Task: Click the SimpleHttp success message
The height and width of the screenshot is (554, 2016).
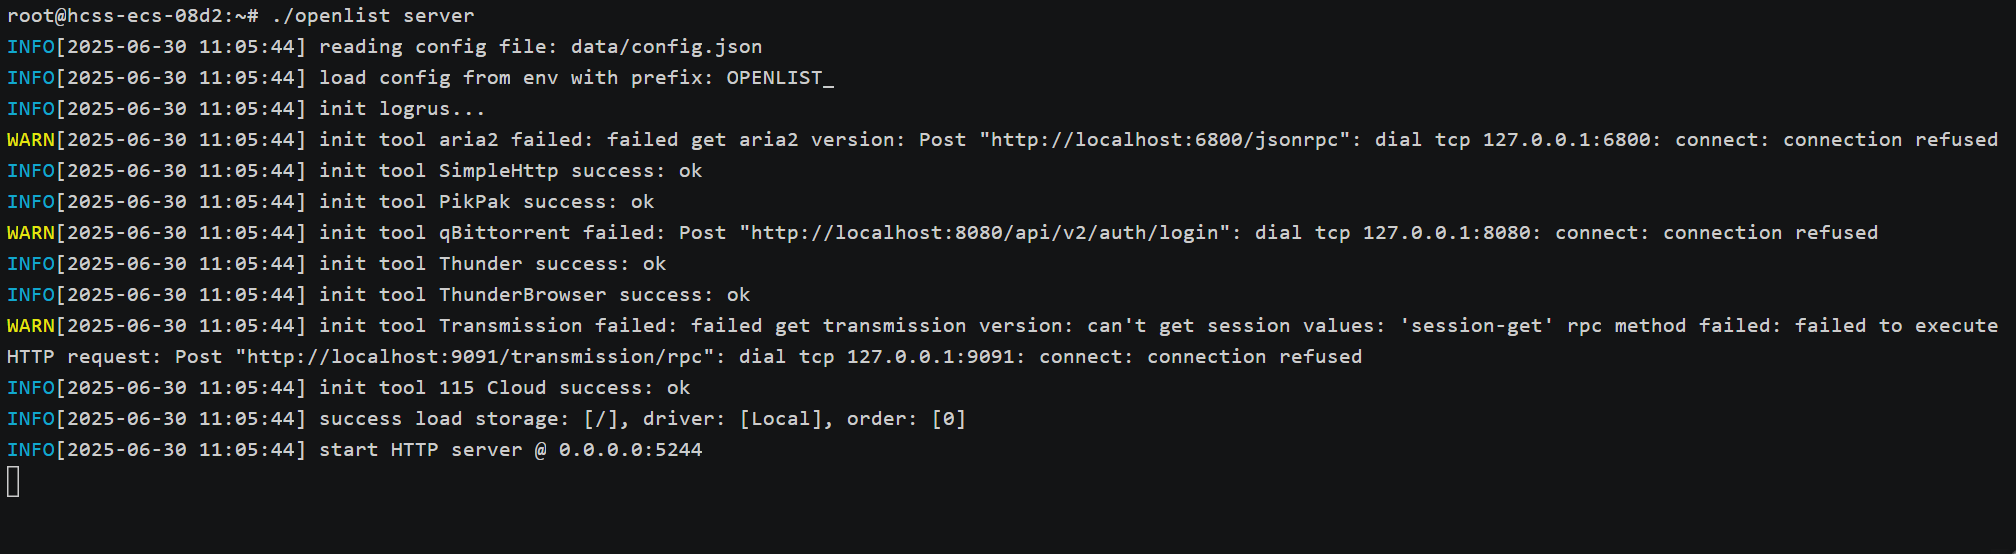Action: 511,171
